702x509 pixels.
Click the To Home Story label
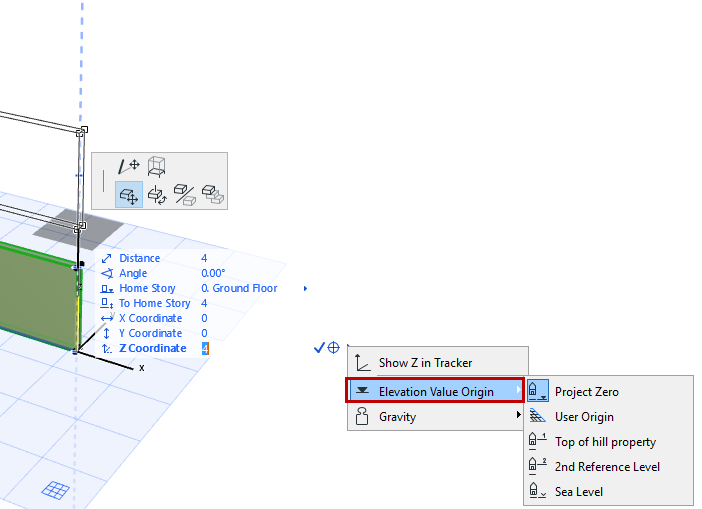pos(154,304)
